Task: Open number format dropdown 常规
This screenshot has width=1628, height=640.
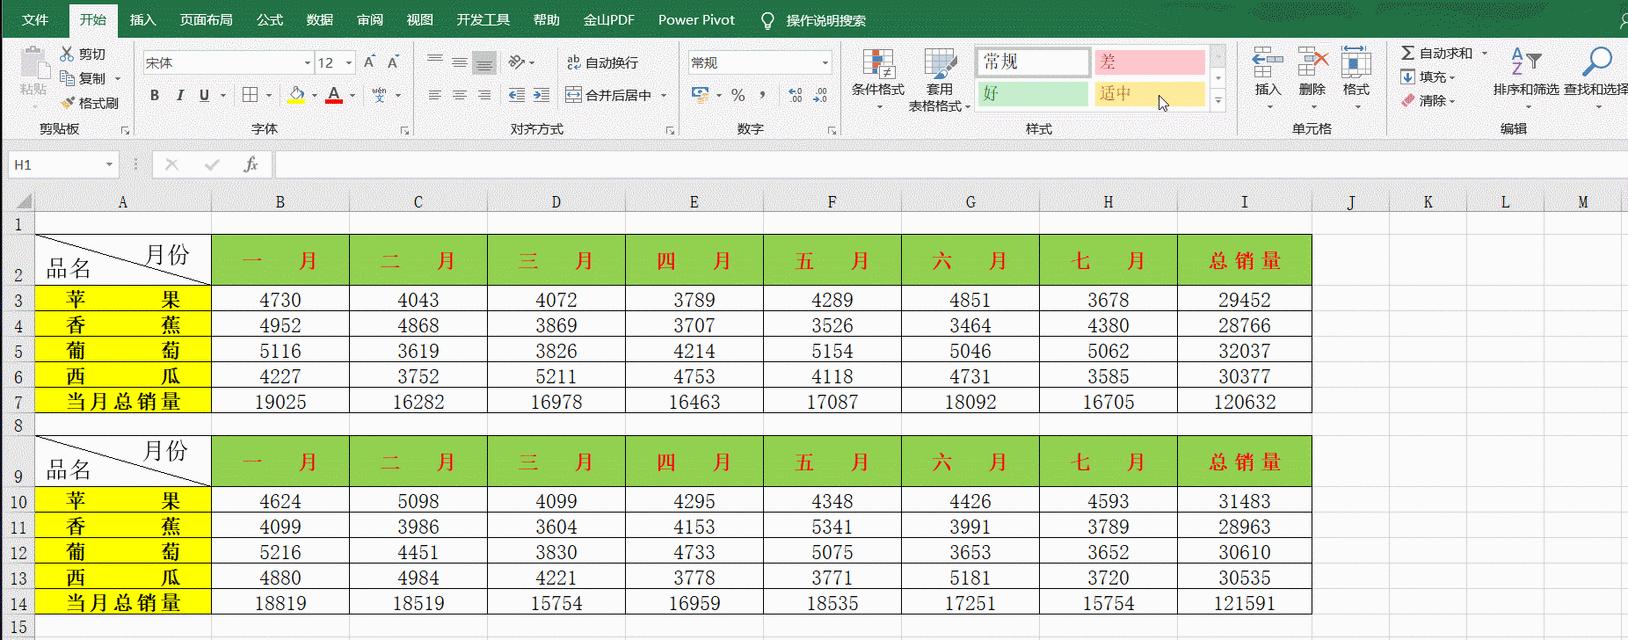Action: pyautogui.click(x=825, y=63)
